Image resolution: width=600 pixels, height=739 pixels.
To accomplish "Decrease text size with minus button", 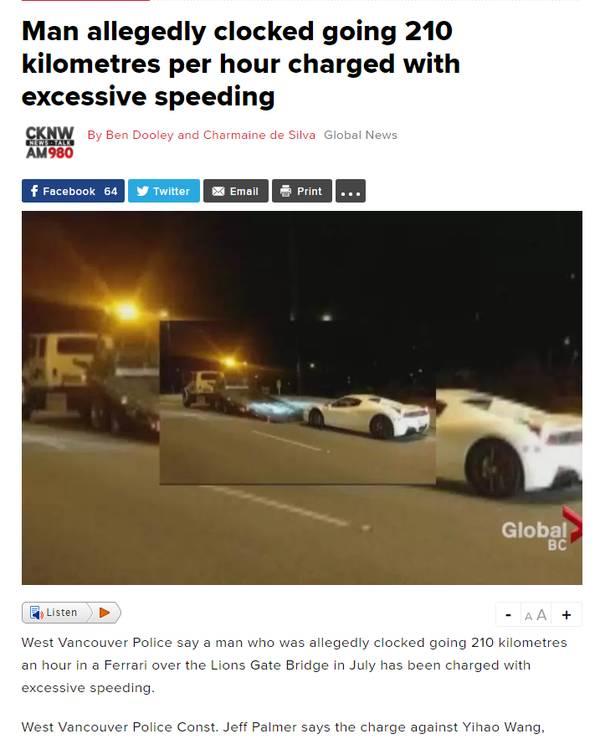I will [x=508, y=615].
